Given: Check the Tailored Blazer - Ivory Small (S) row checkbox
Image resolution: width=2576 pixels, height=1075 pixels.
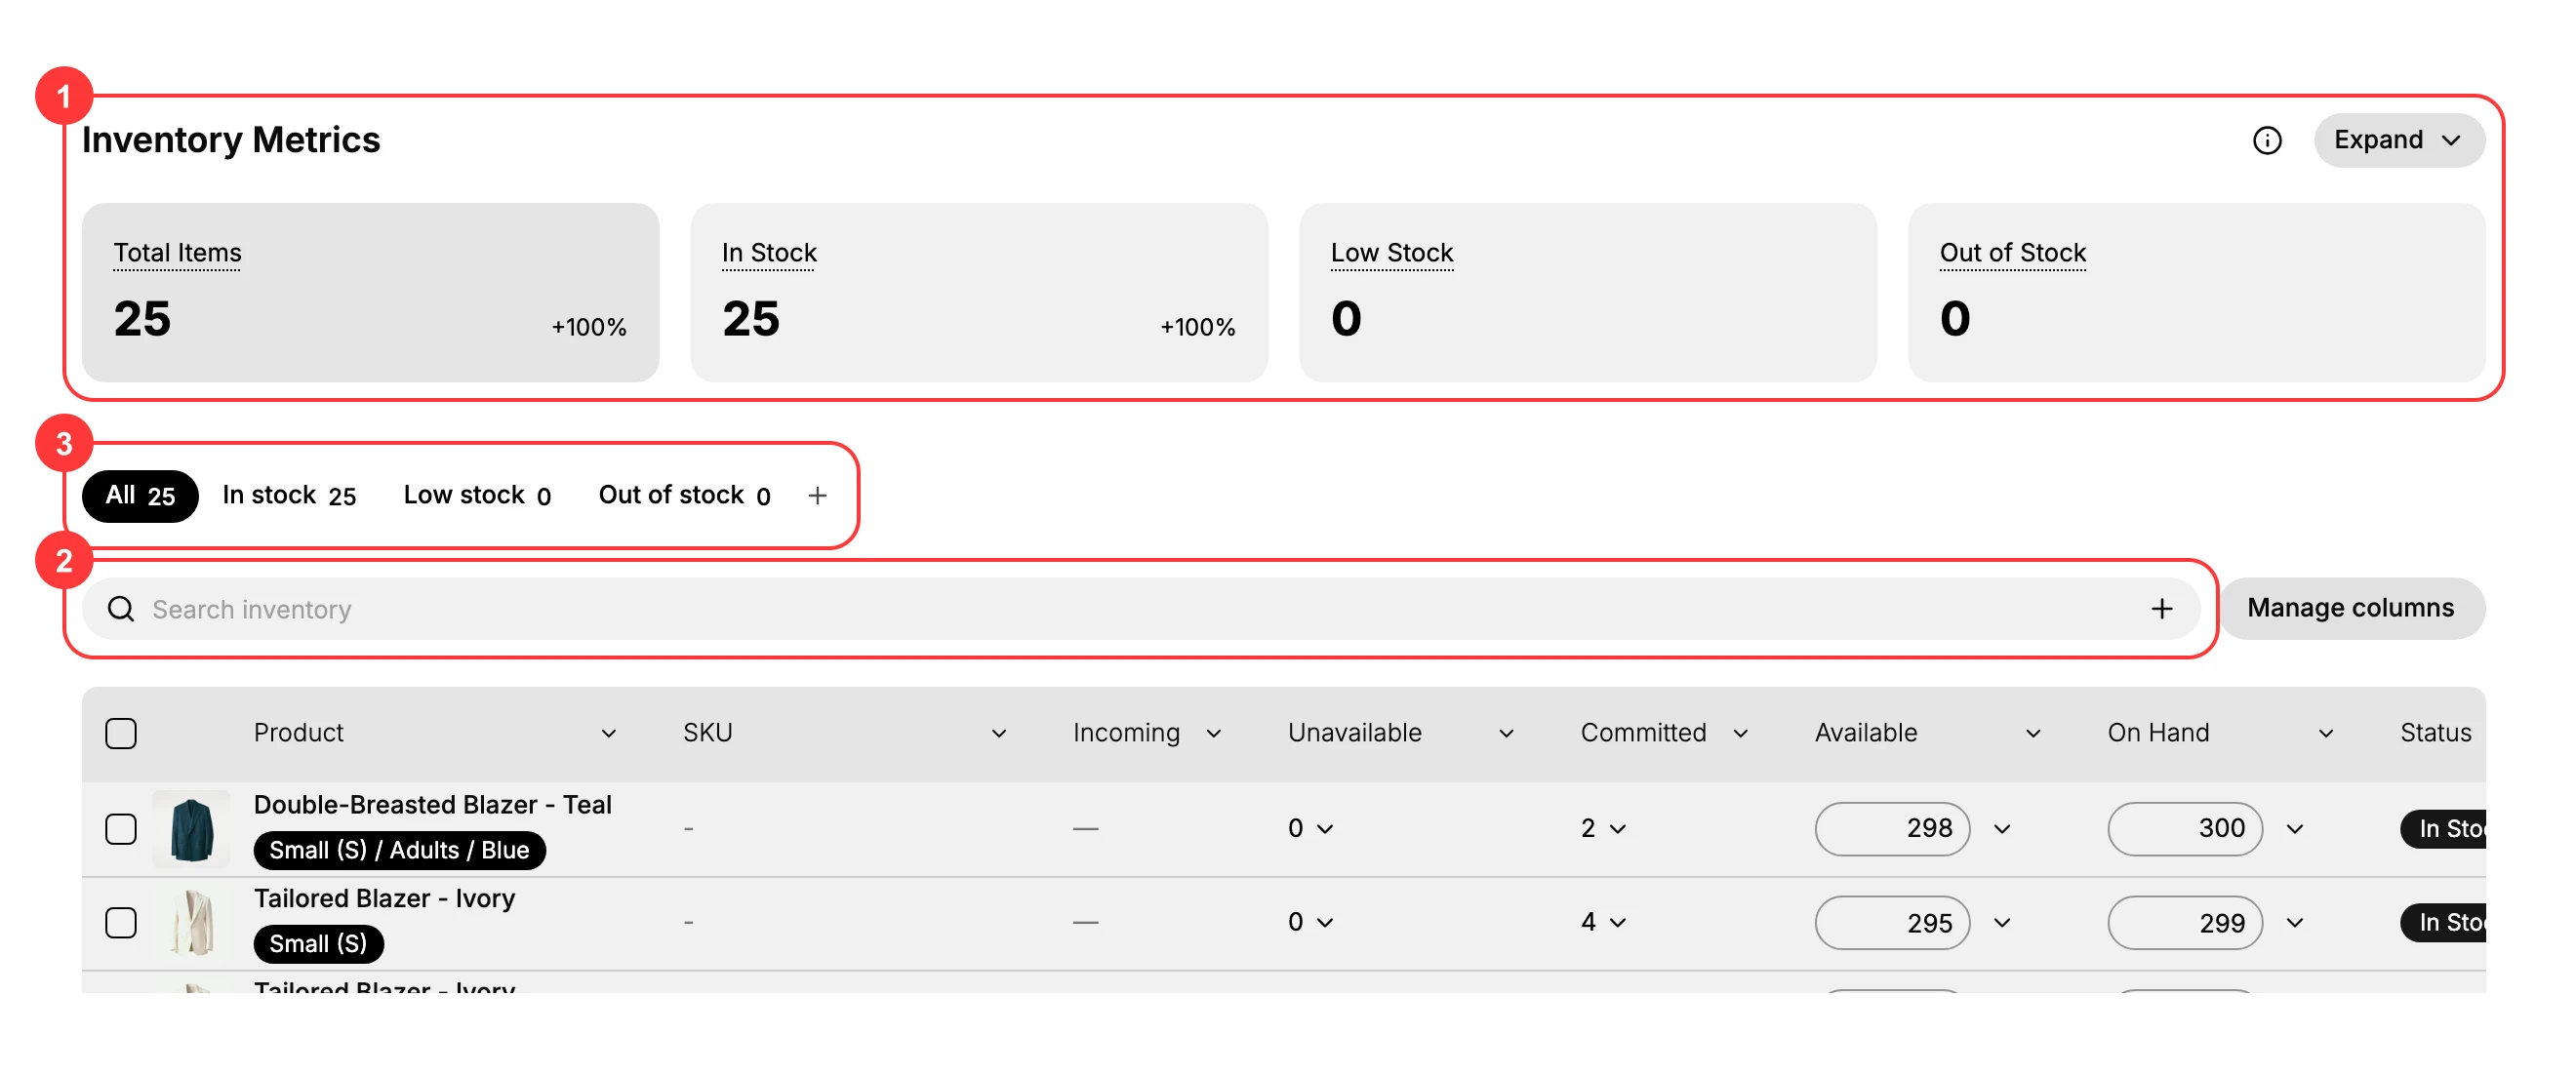Looking at the screenshot, I should click(x=121, y=922).
